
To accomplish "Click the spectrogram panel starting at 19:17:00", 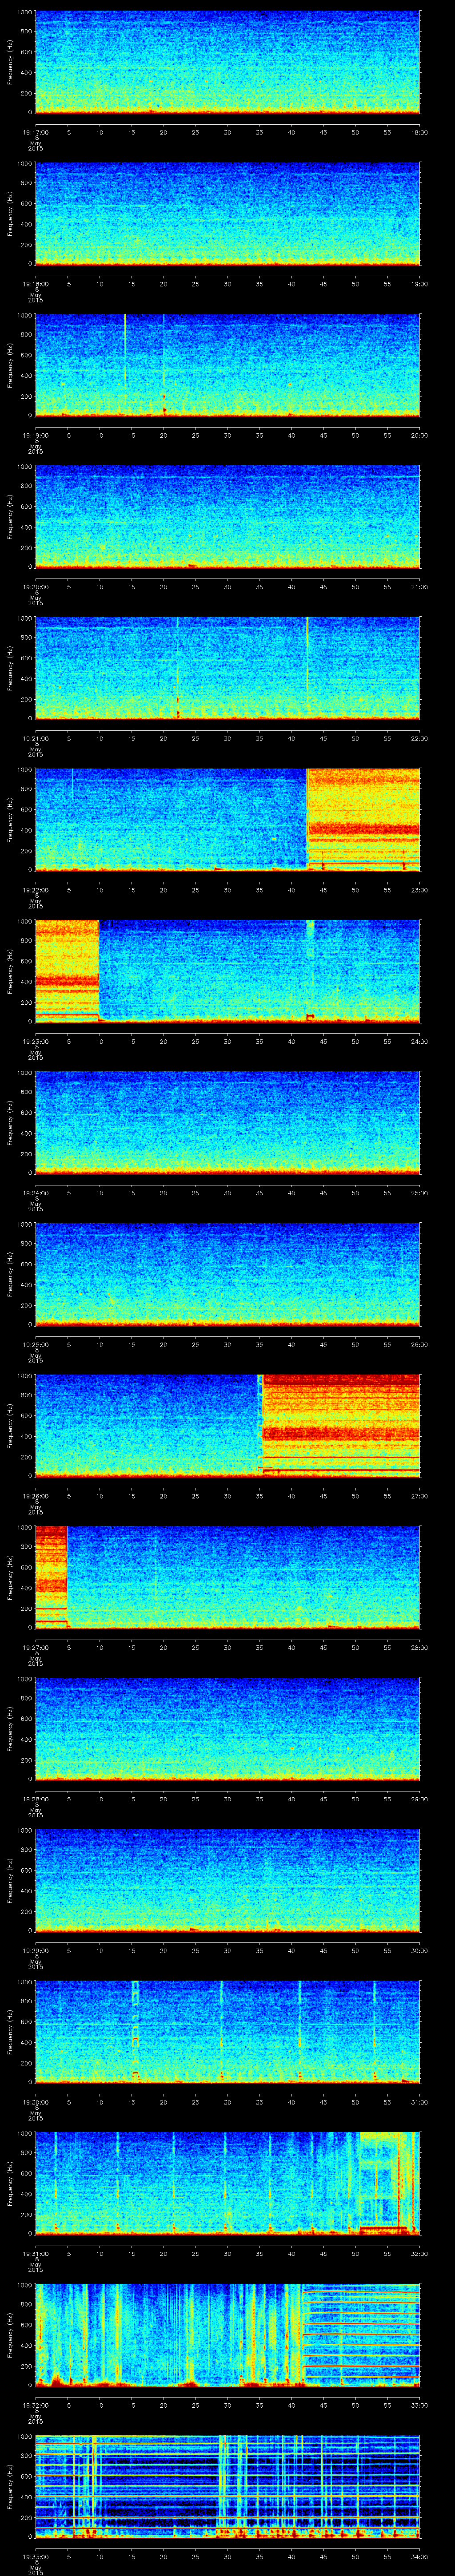I will (x=227, y=62).
